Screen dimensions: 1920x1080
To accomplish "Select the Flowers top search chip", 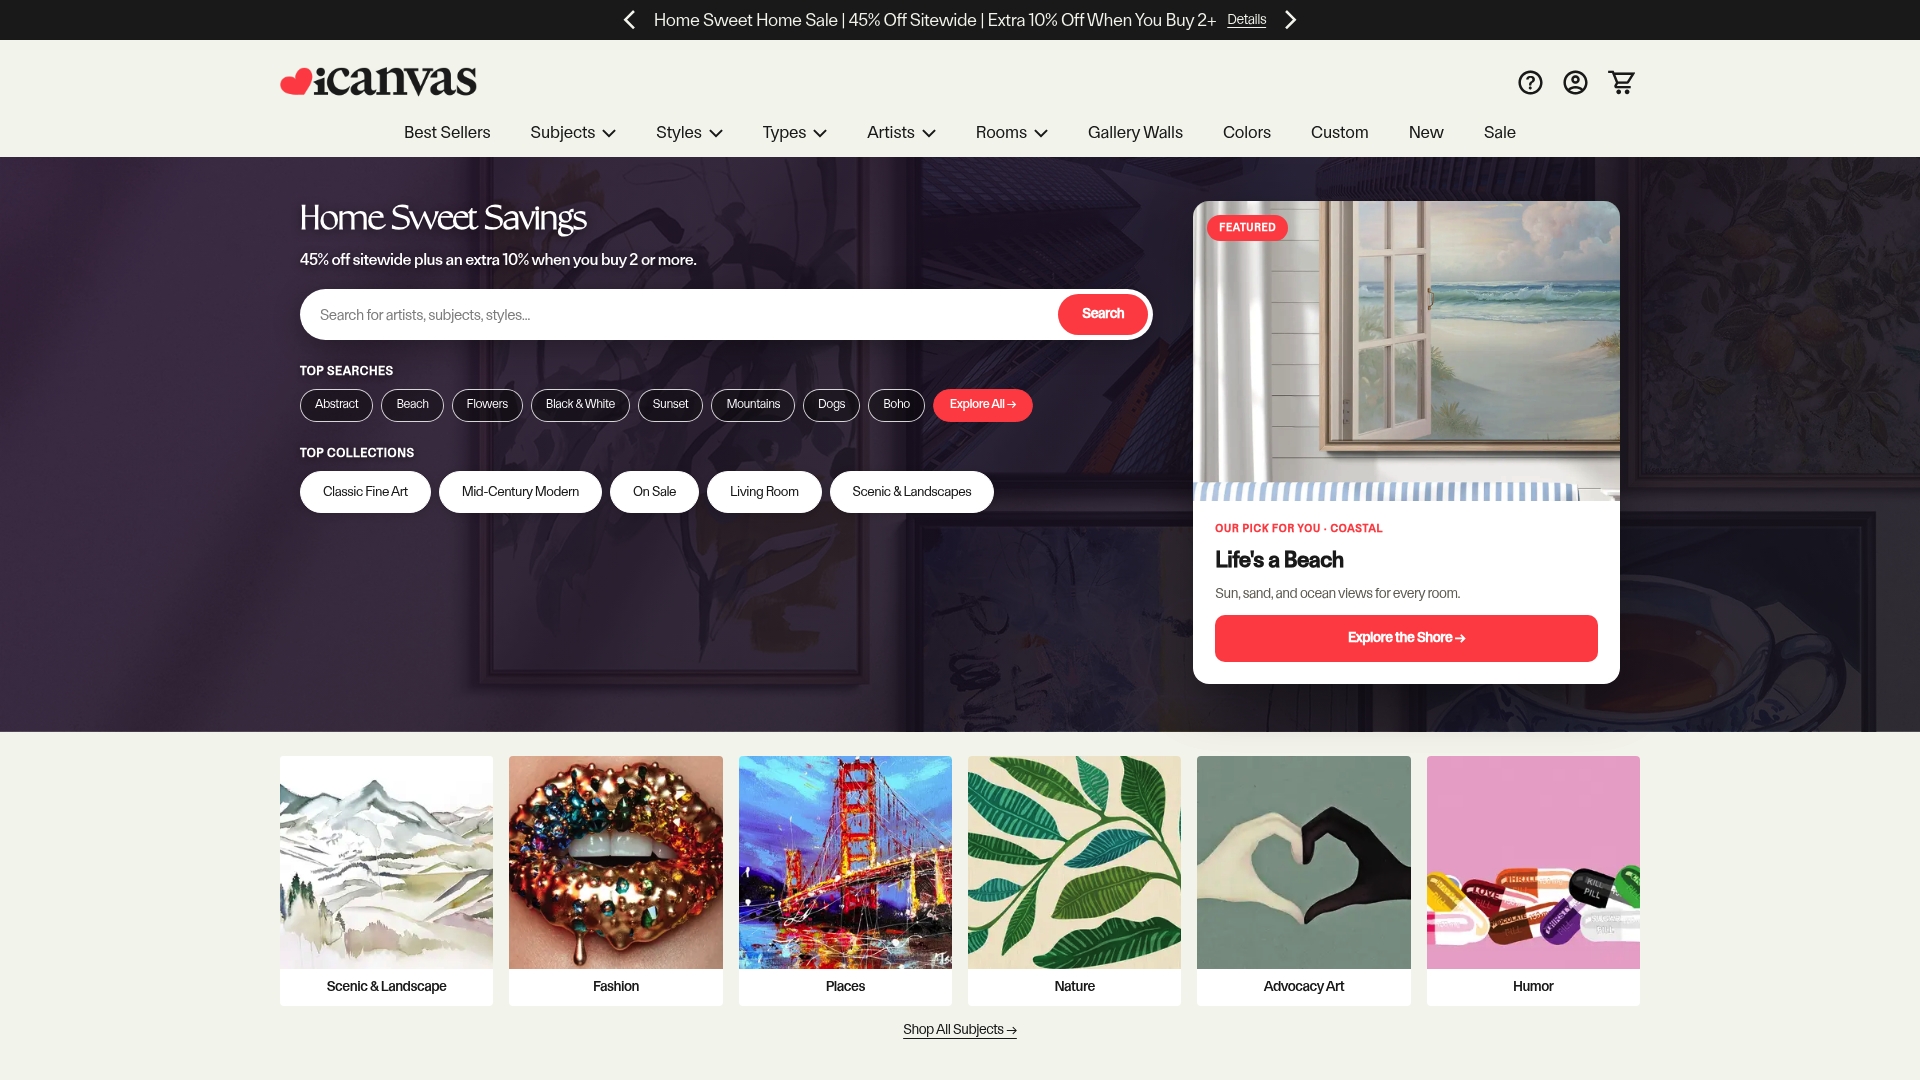I will (x=487, y=405).
